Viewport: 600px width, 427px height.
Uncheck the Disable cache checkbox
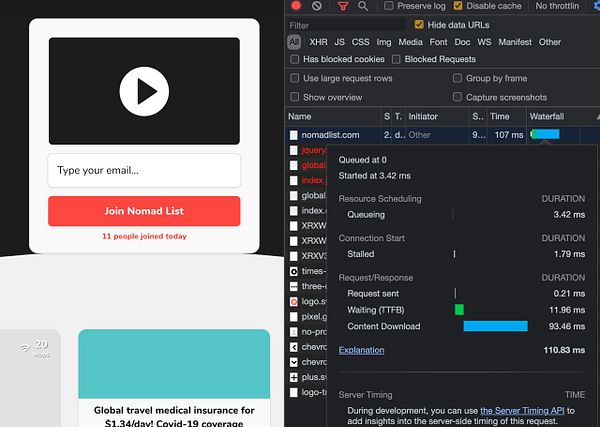pyautogui.click(x=458, y=6)
